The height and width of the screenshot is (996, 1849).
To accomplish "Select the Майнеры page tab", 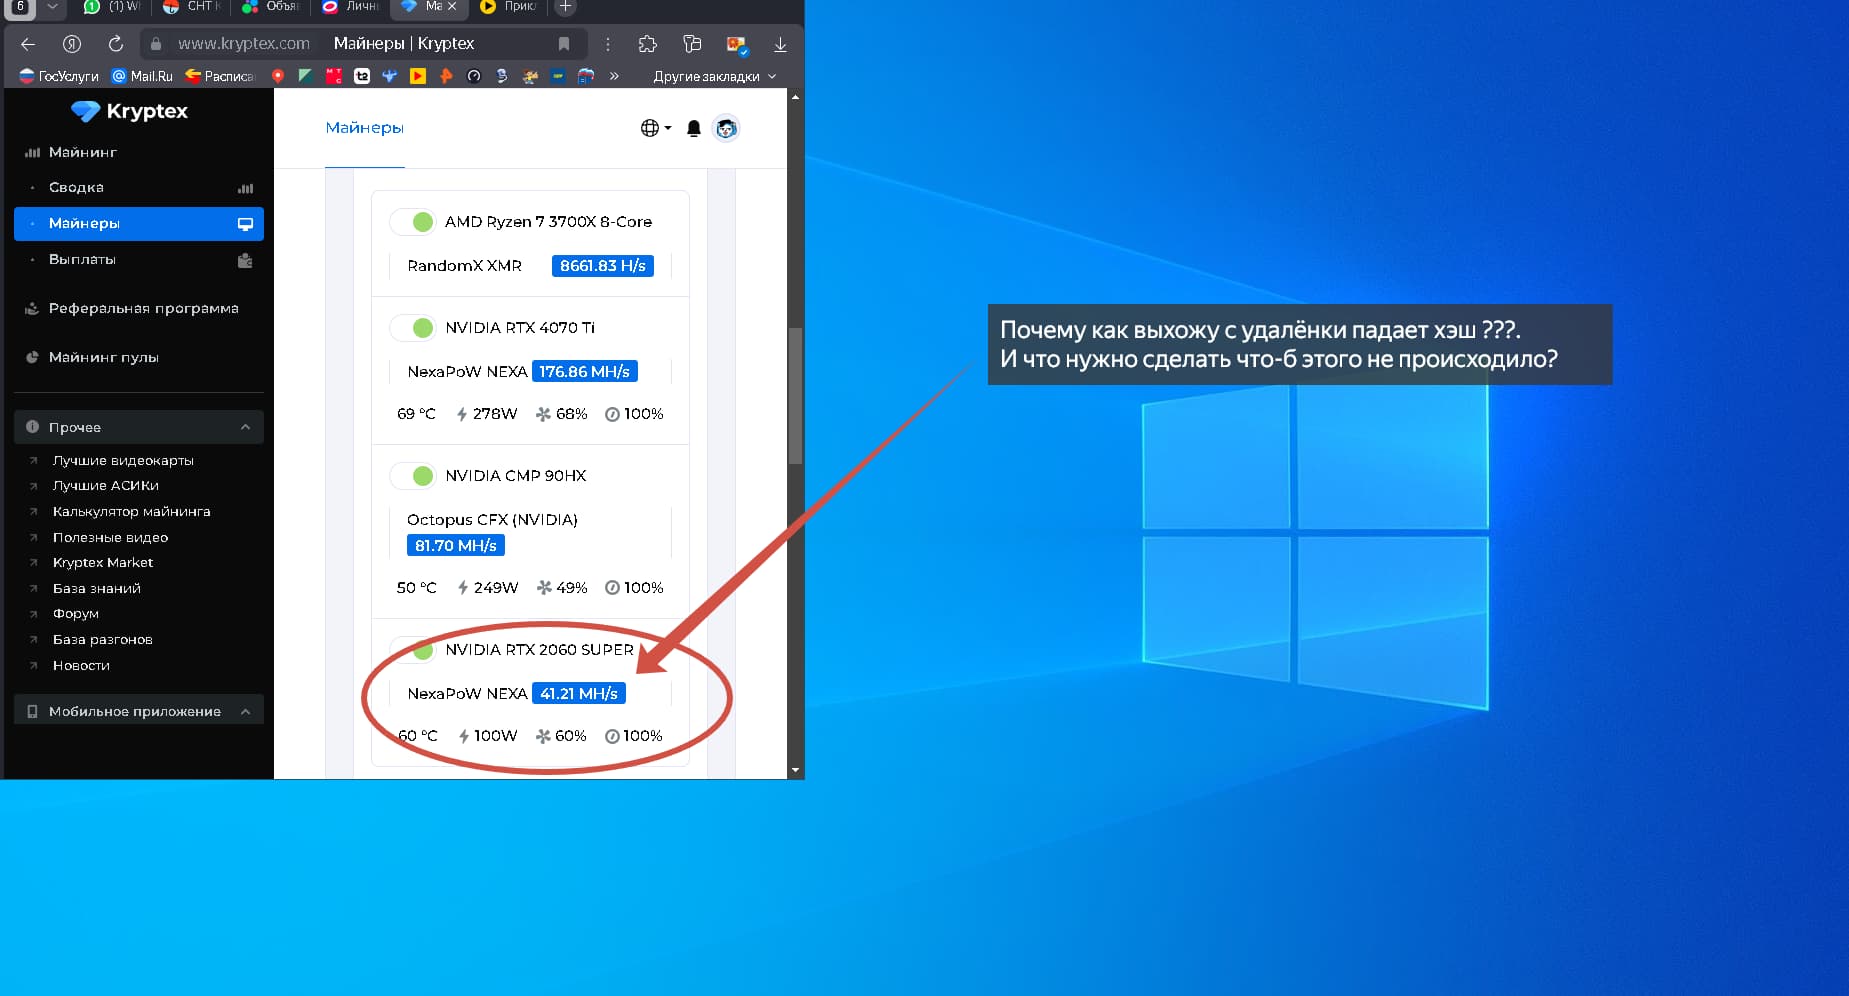I will coord(365,128).
